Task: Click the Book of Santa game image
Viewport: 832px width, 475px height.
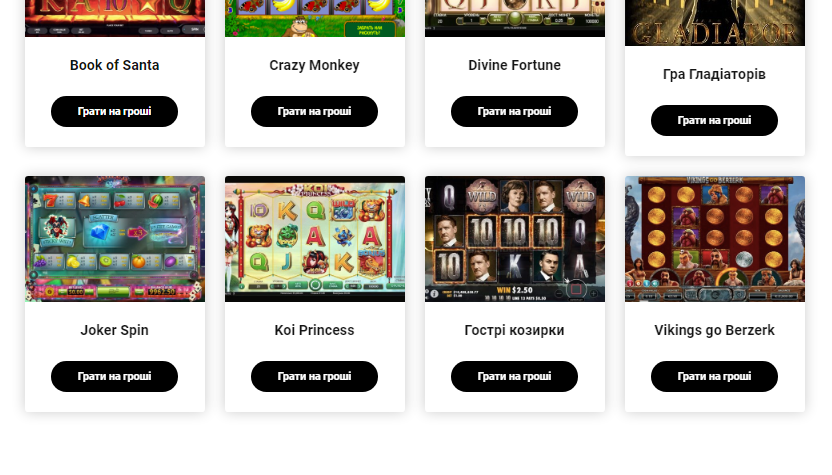Action: pyautogui.click(x=115, y=18)
